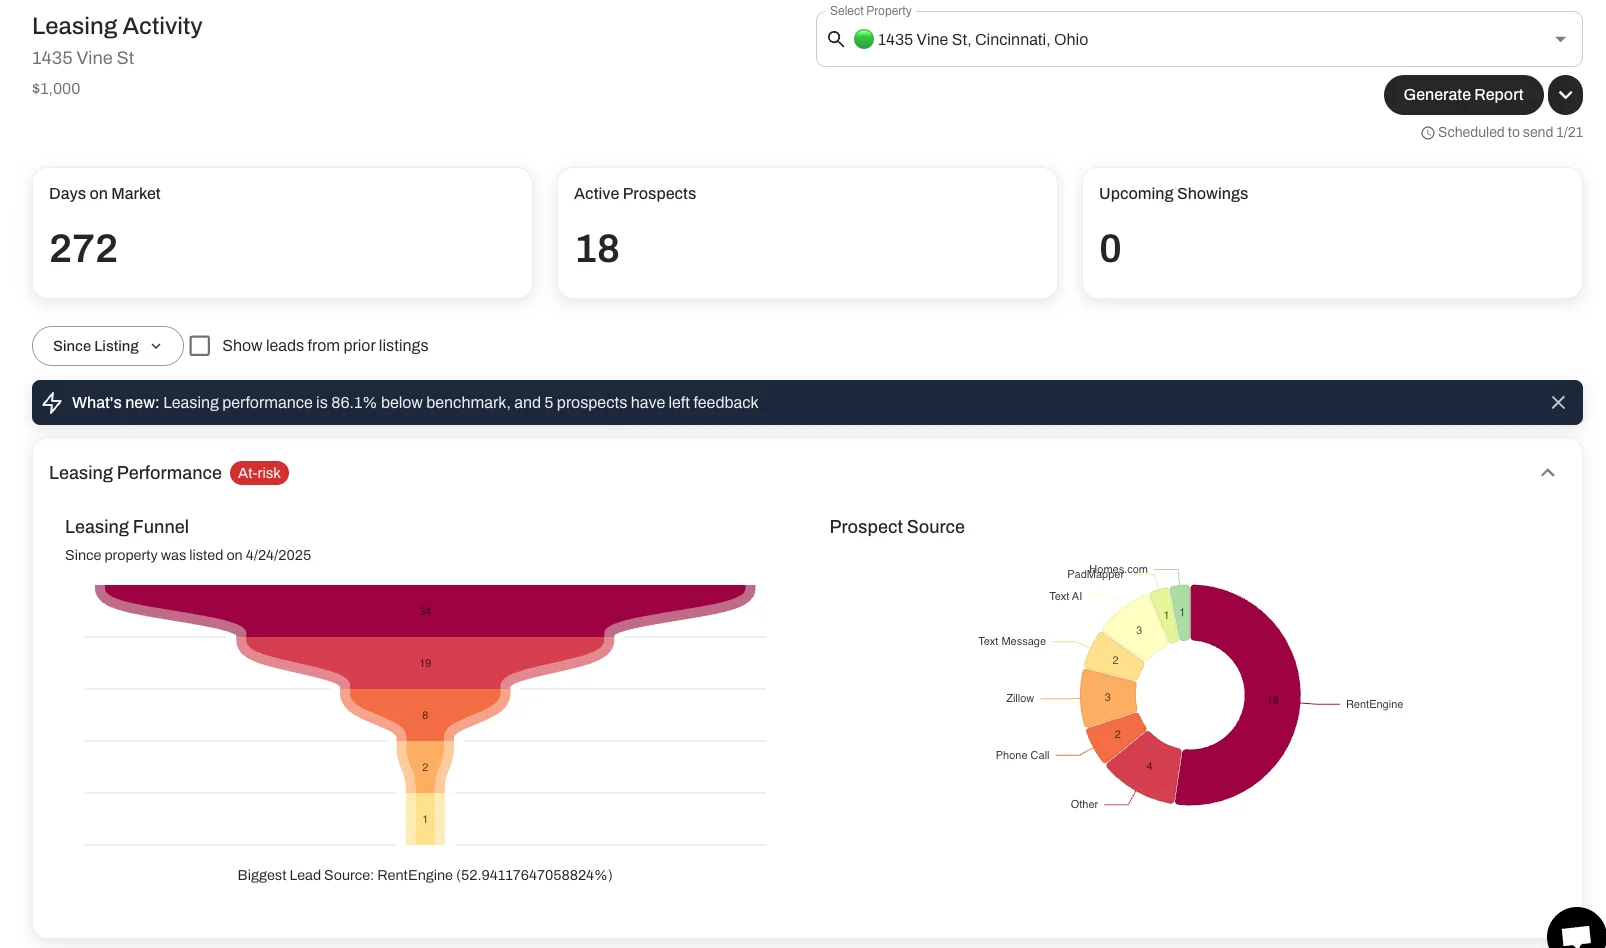
Task: Click the top funnel stage showing 34
Action: 424,610
